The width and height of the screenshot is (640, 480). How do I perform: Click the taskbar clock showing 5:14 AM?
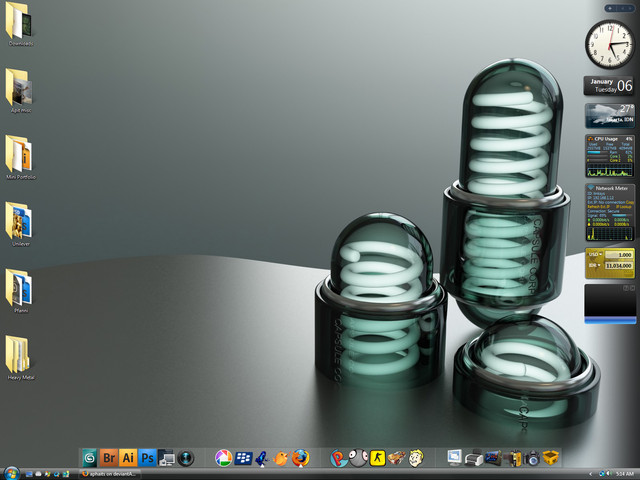pyautogui.click(x=624, y=474)
